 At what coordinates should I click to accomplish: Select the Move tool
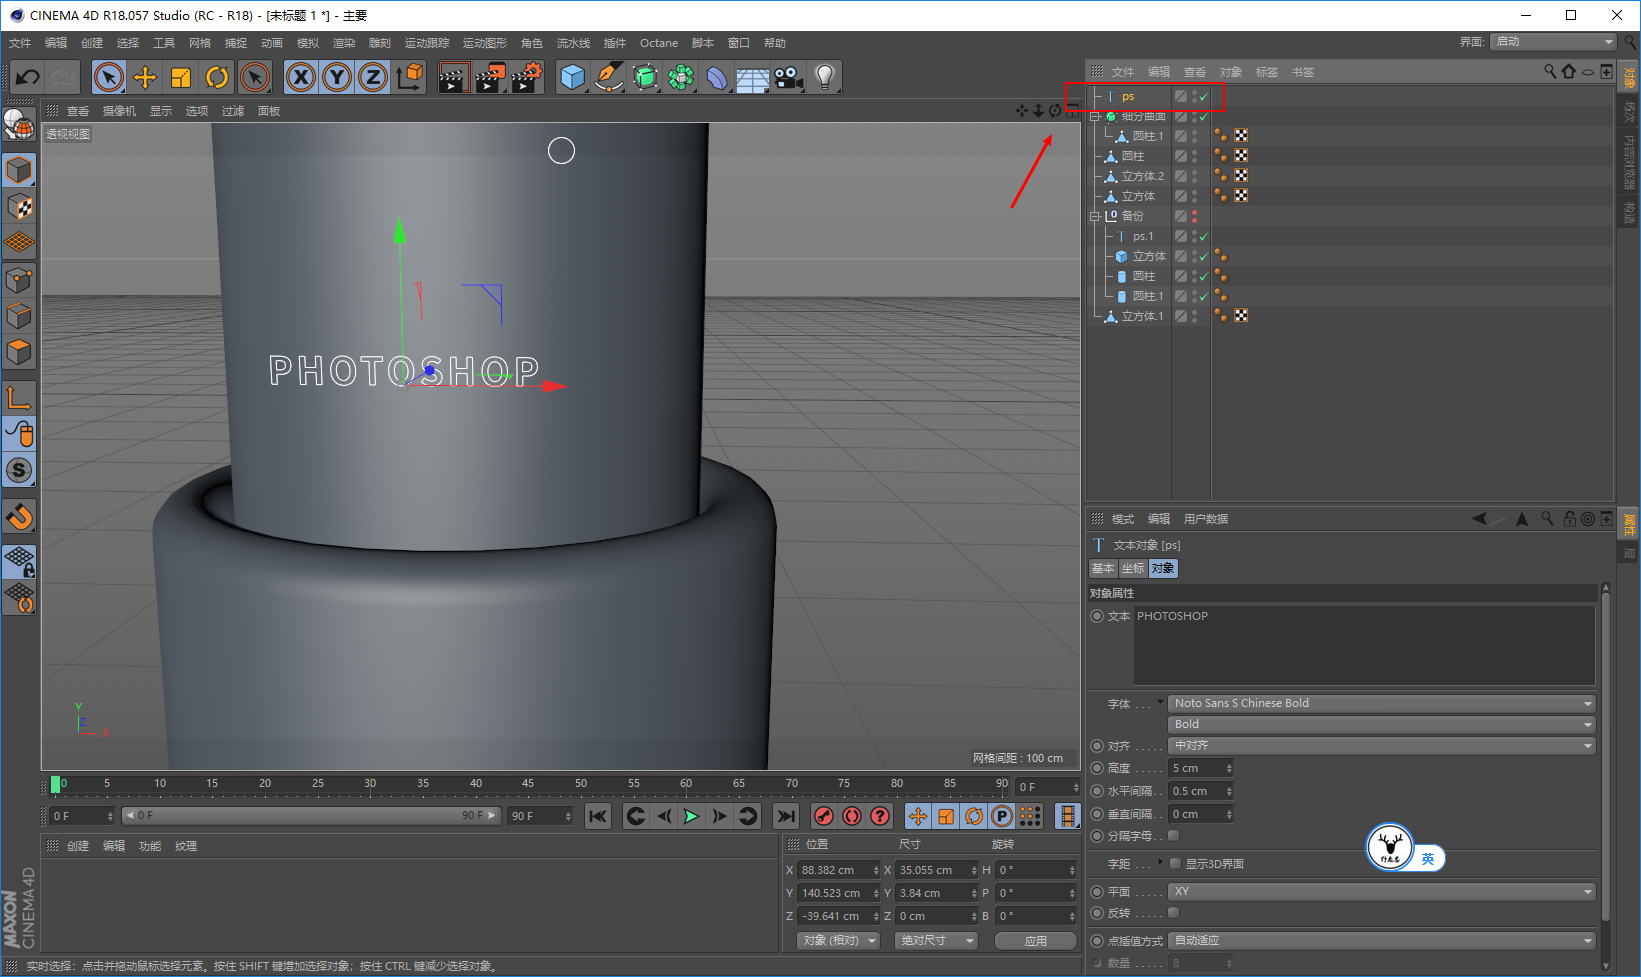tap(145, 77)
